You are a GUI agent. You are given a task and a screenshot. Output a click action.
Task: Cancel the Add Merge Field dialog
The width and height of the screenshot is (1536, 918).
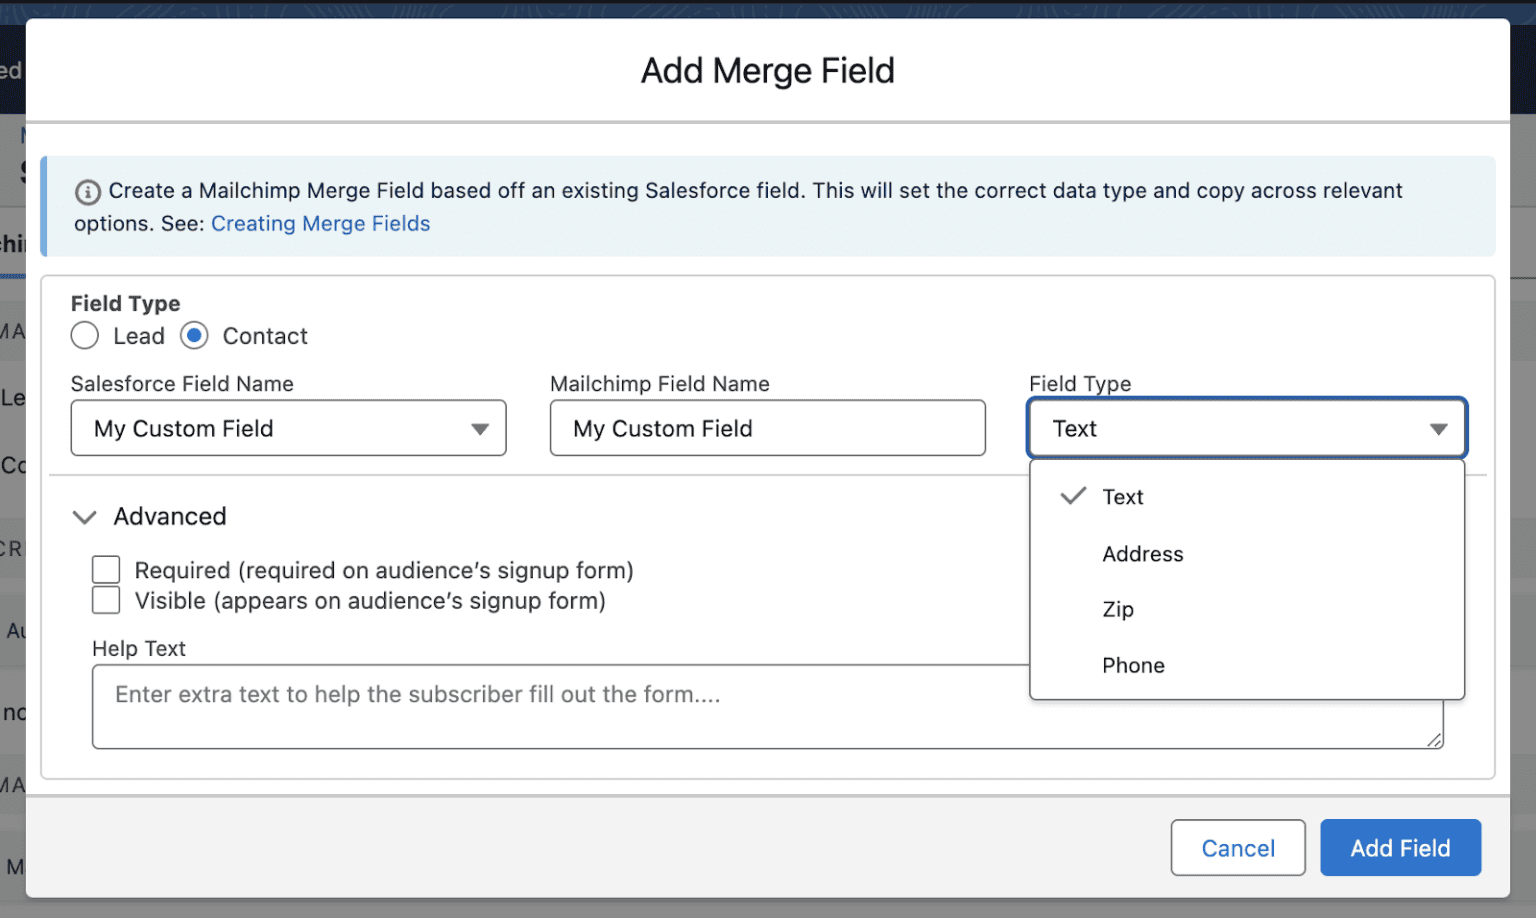[x=1238, y=848]
